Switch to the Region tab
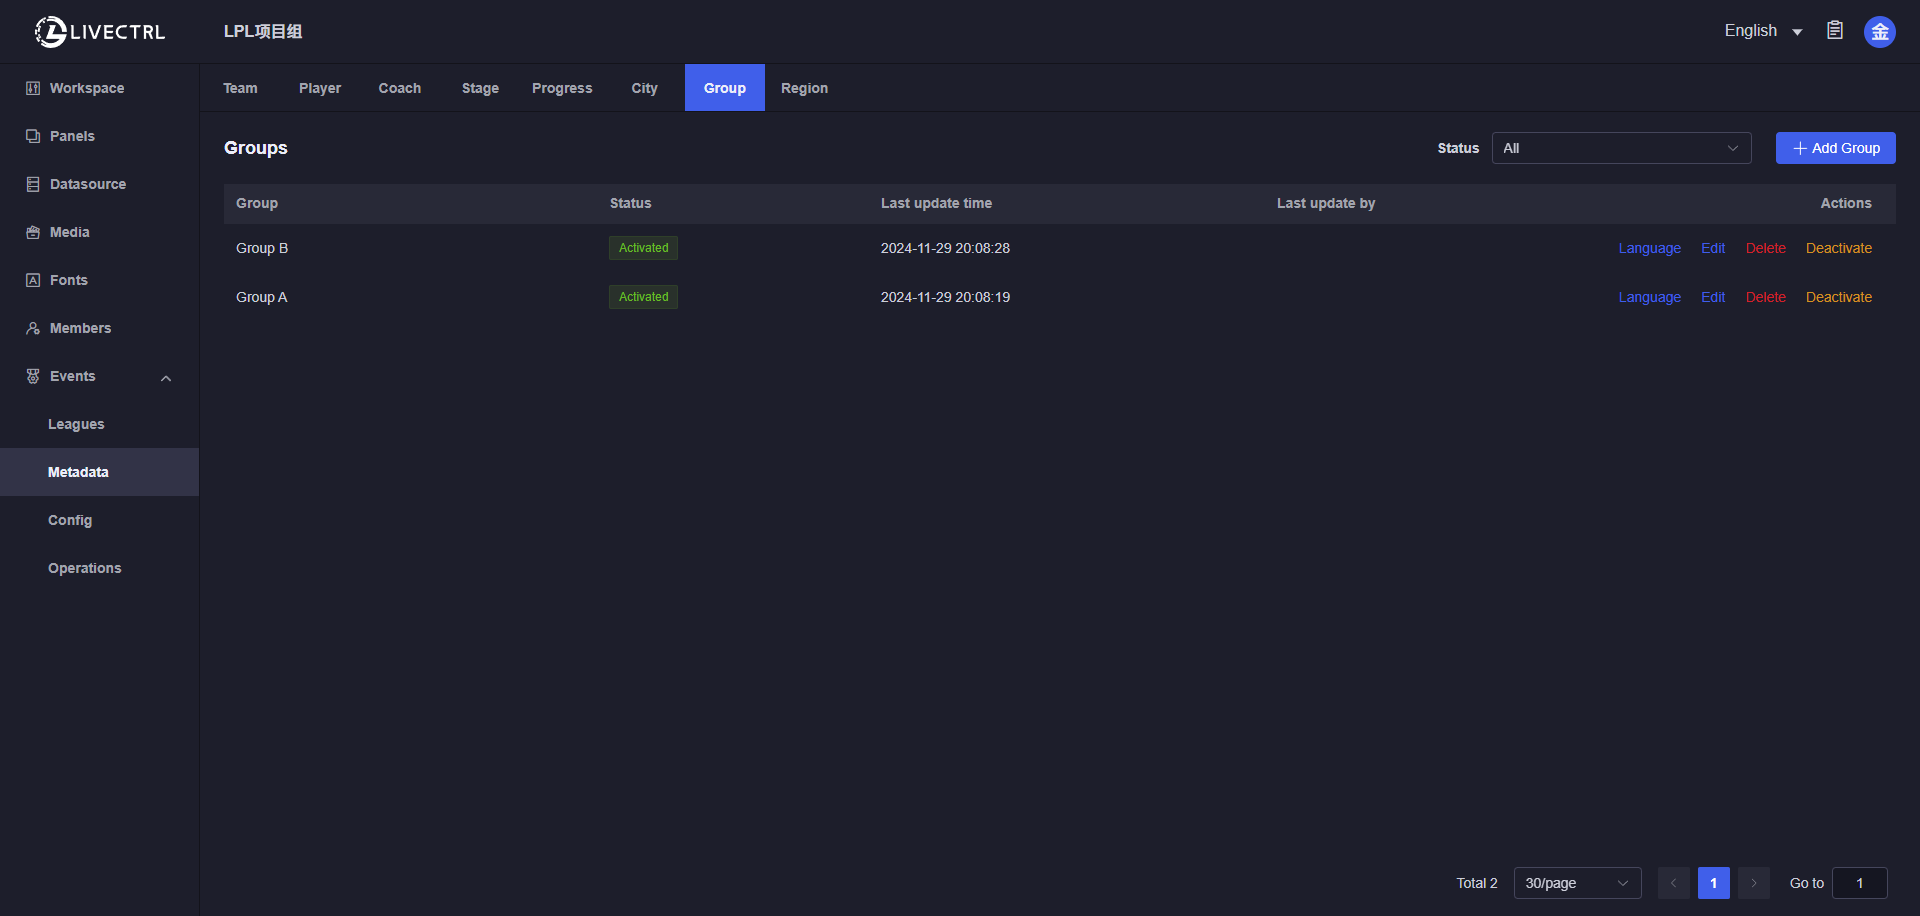Screen dimensions: 1920x916 [804, 88]
